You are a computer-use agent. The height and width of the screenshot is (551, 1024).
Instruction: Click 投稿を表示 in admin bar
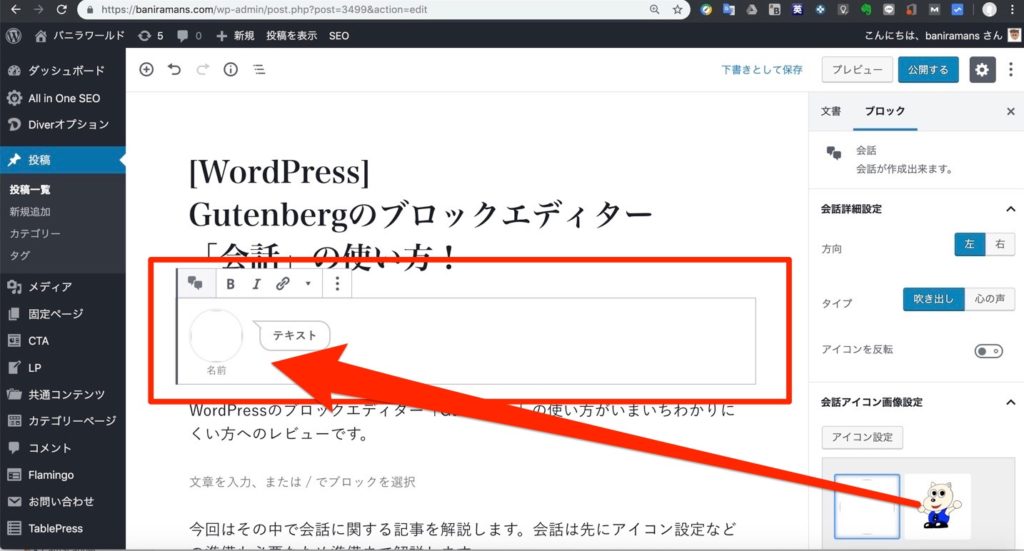tap(291, 36)
